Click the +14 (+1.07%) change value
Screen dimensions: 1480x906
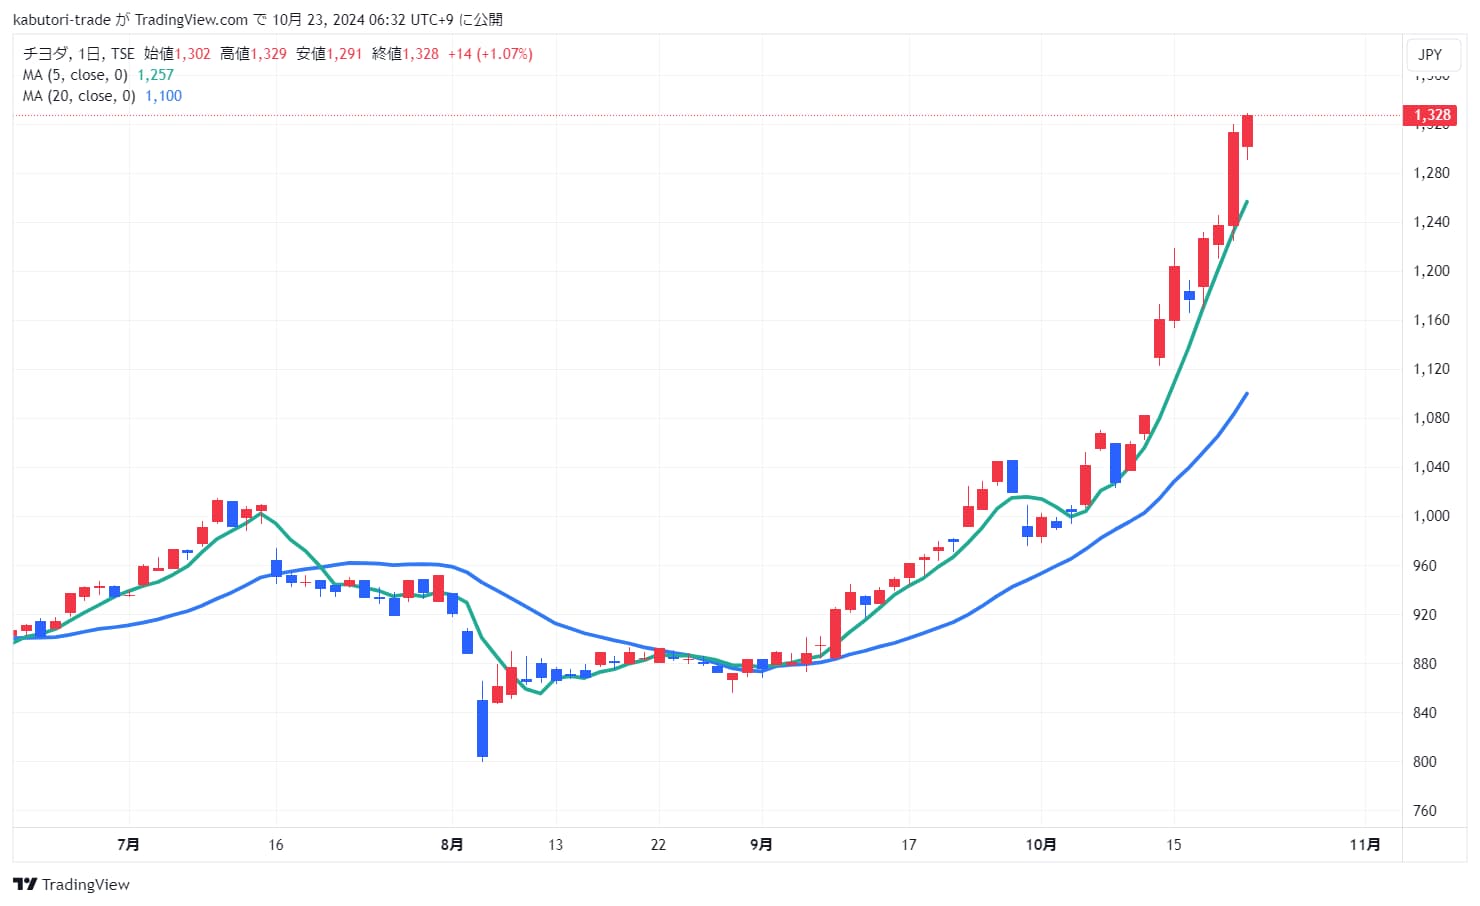pos(490,54)
